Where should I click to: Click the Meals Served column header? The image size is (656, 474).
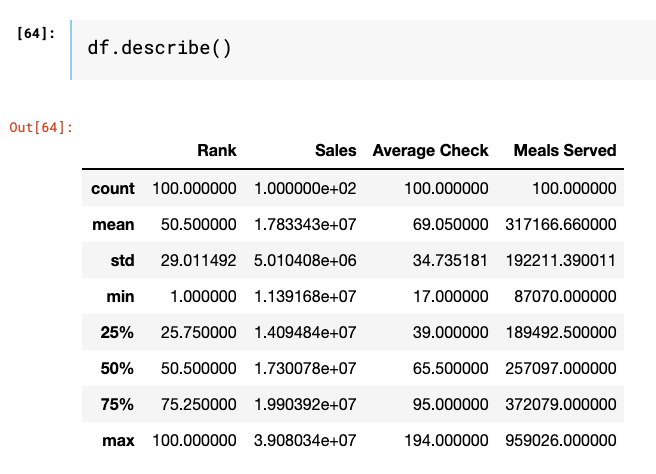click(x=564, y=151)
